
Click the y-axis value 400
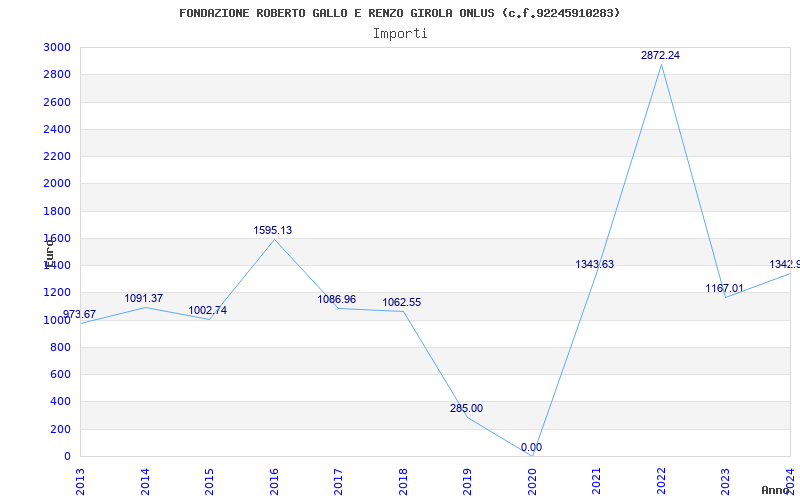(60, 402)
